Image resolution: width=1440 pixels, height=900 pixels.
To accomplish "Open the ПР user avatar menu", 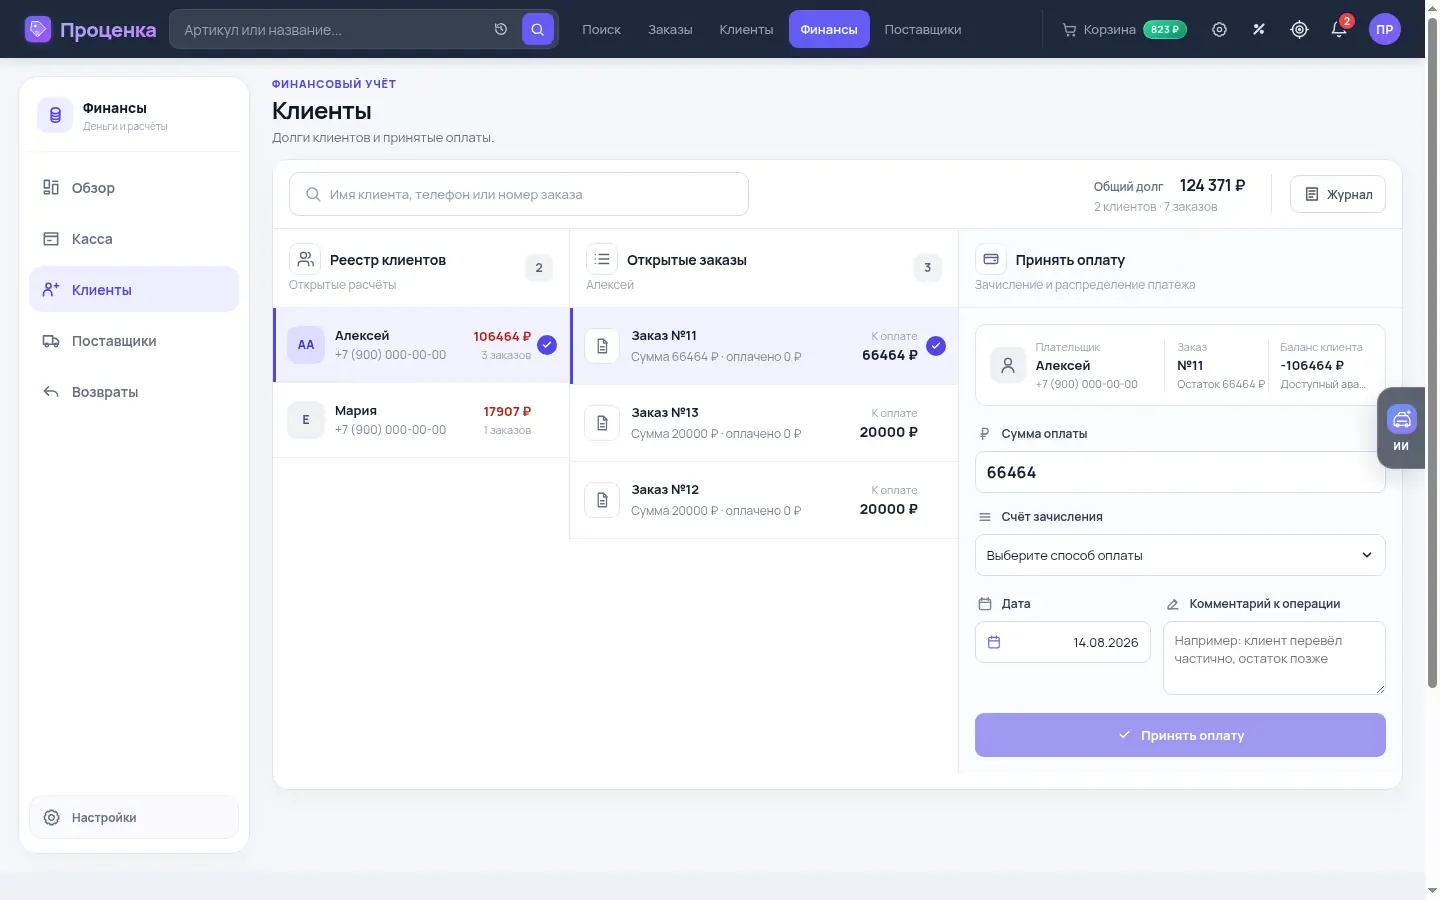I will click(x=1384, y=29).
